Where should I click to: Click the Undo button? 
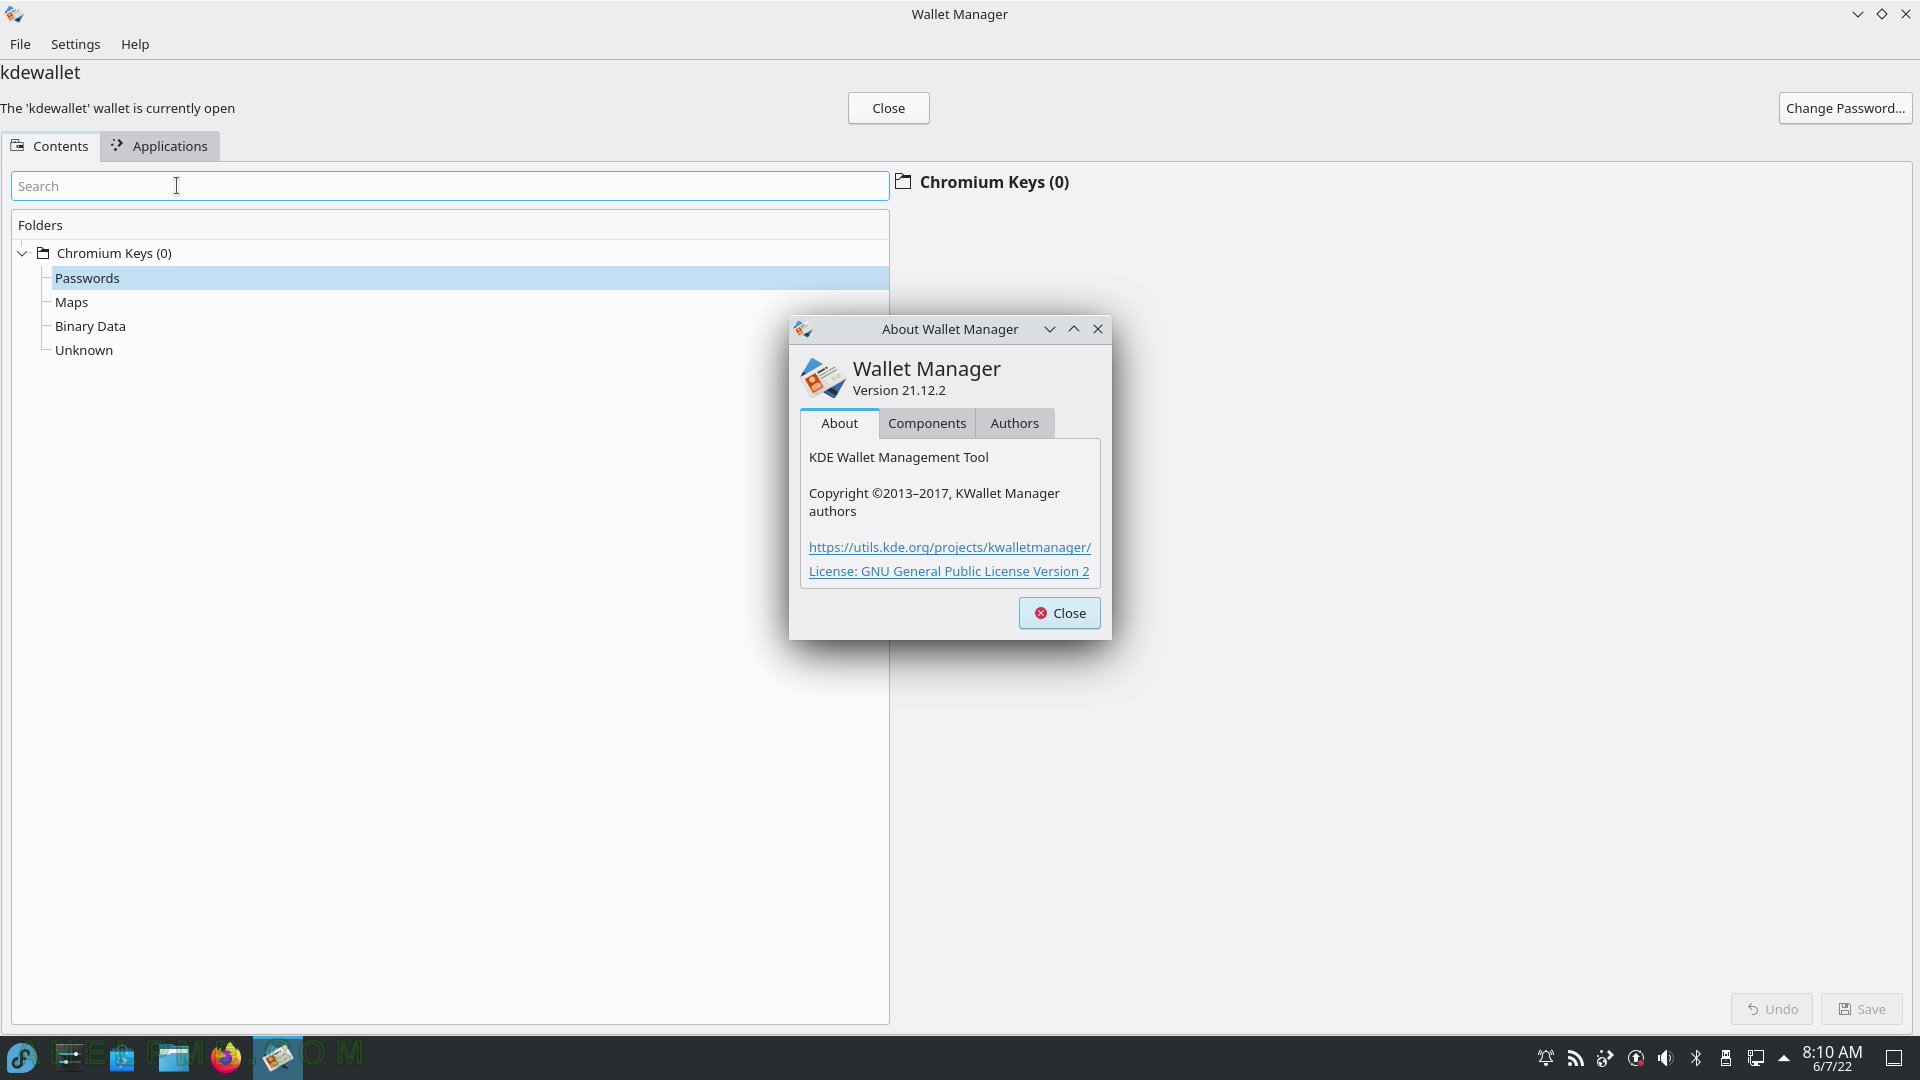tap(1772, 1009)
